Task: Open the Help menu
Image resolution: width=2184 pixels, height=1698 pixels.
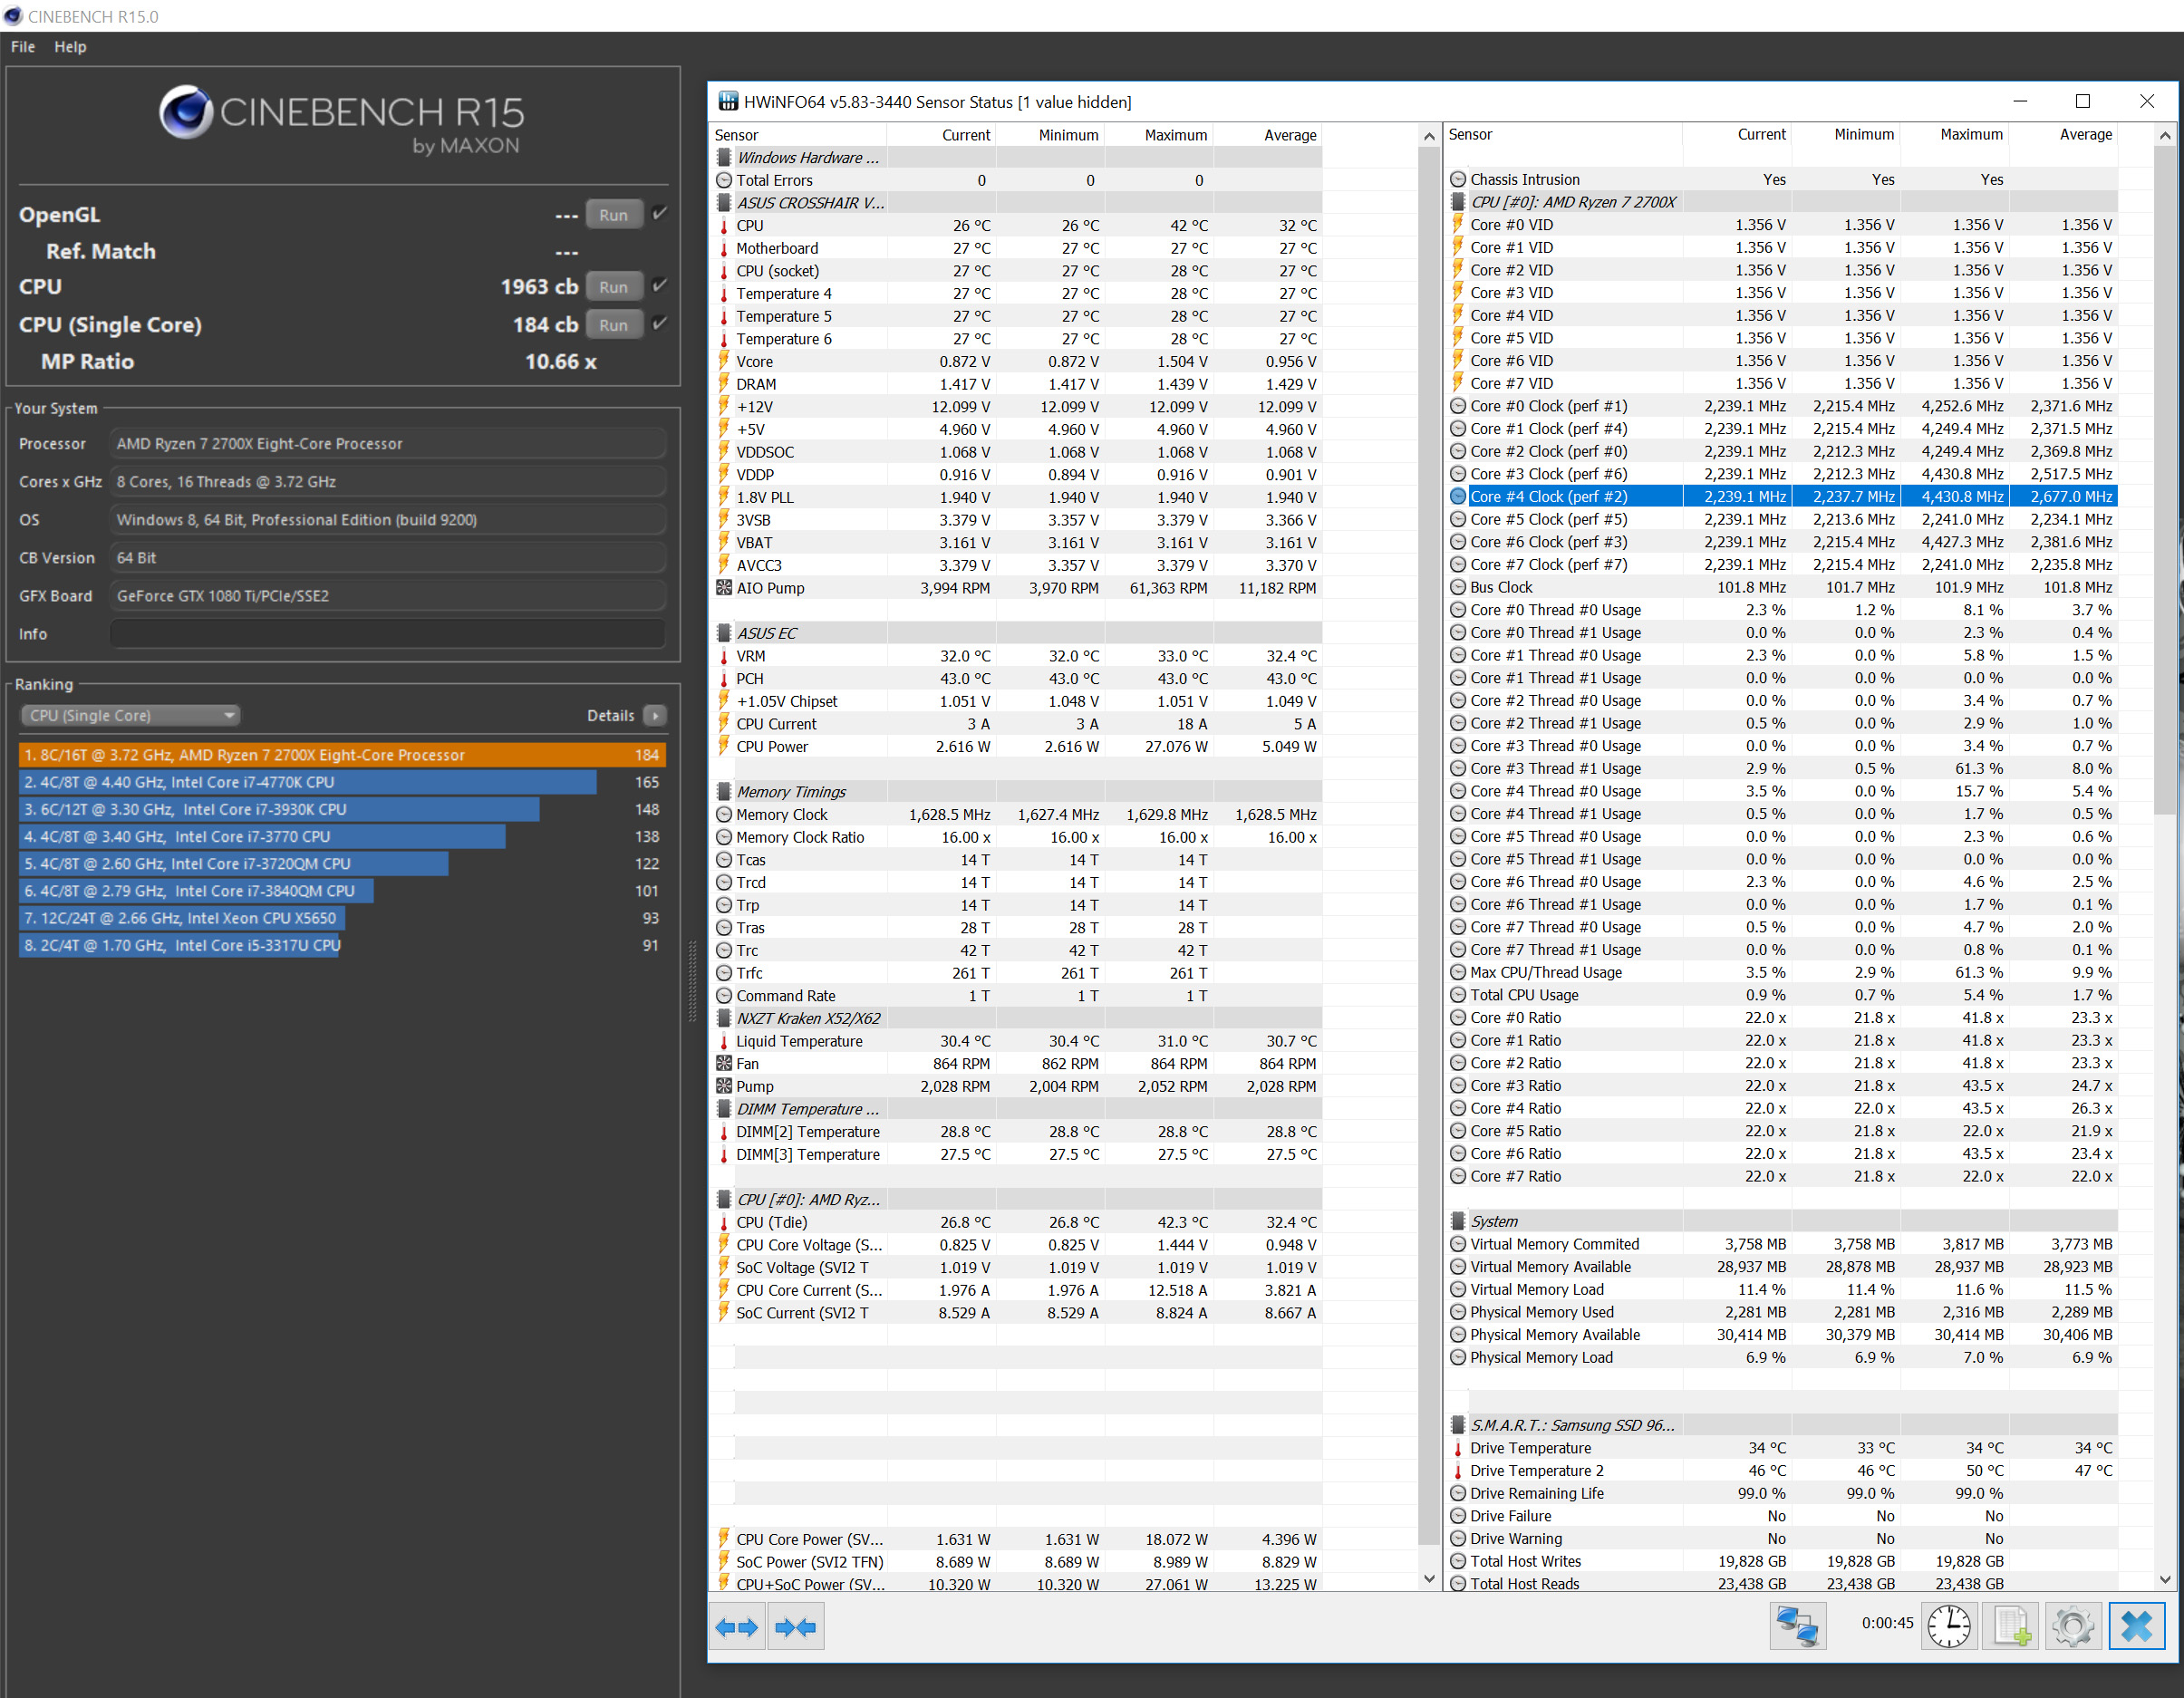Action: [70, 47]
